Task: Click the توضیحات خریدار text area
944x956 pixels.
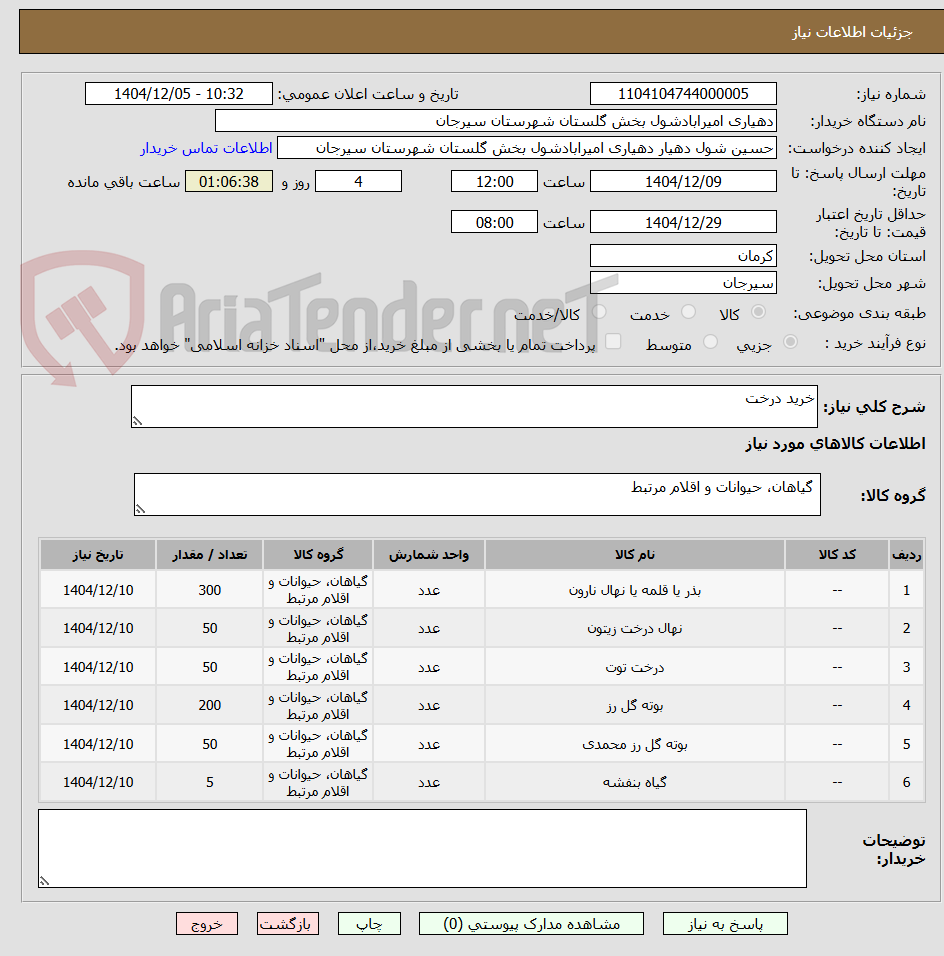Action: pos(422,849)
